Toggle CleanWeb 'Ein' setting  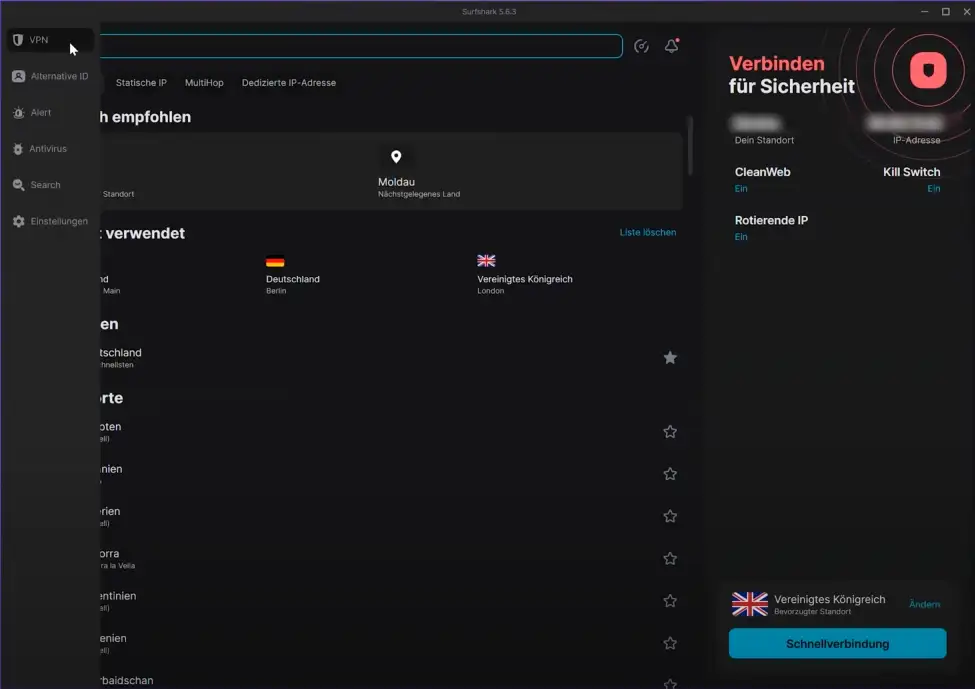(x=741, y=189)
